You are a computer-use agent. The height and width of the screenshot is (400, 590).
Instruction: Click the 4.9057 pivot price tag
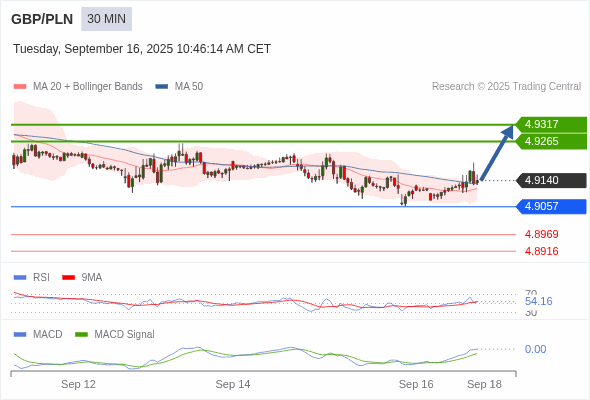pyautogui.click(x=551, y=206)
